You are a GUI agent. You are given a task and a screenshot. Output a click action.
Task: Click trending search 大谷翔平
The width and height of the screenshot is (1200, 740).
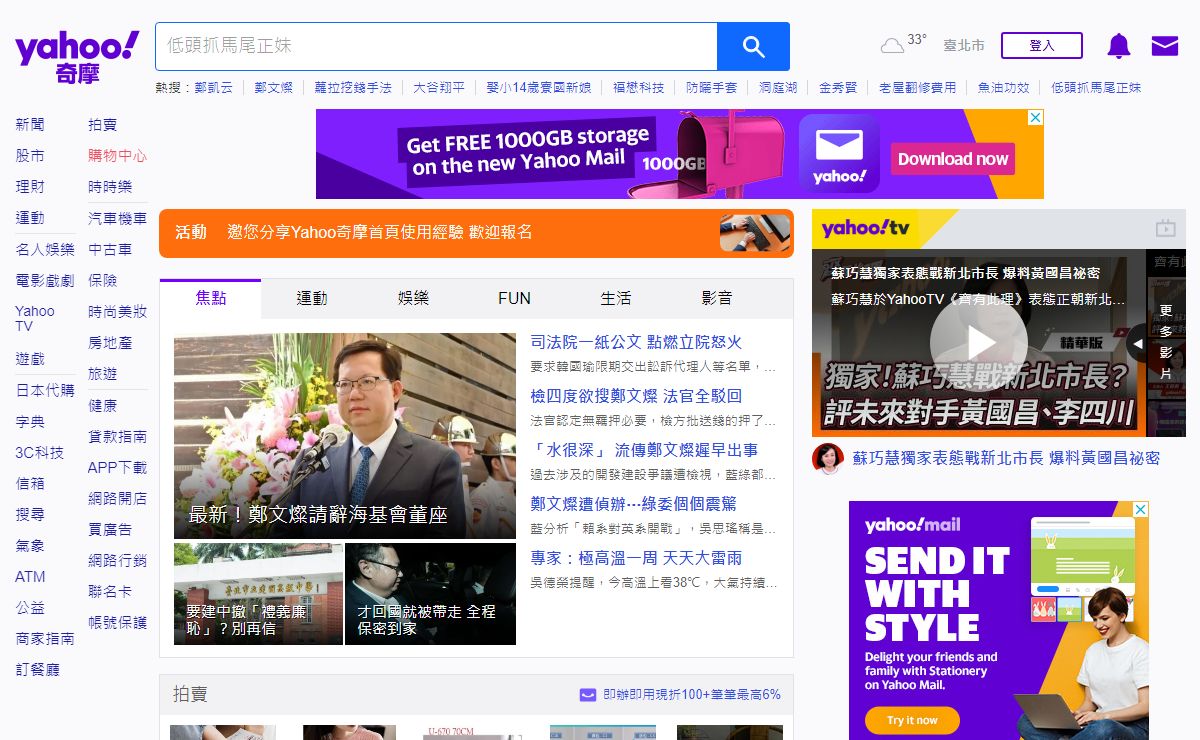click(439, 88)
